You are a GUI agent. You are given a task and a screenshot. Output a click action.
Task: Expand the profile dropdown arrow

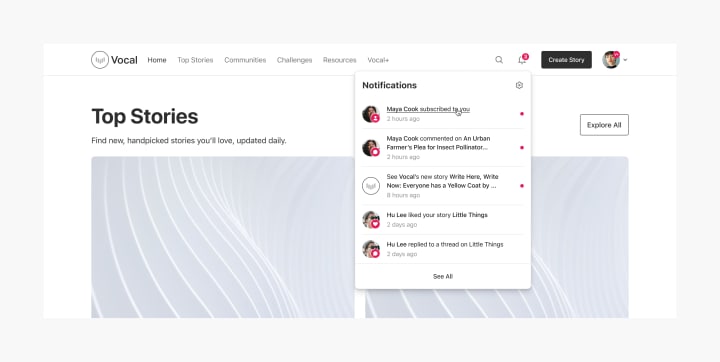pos(625,60)
